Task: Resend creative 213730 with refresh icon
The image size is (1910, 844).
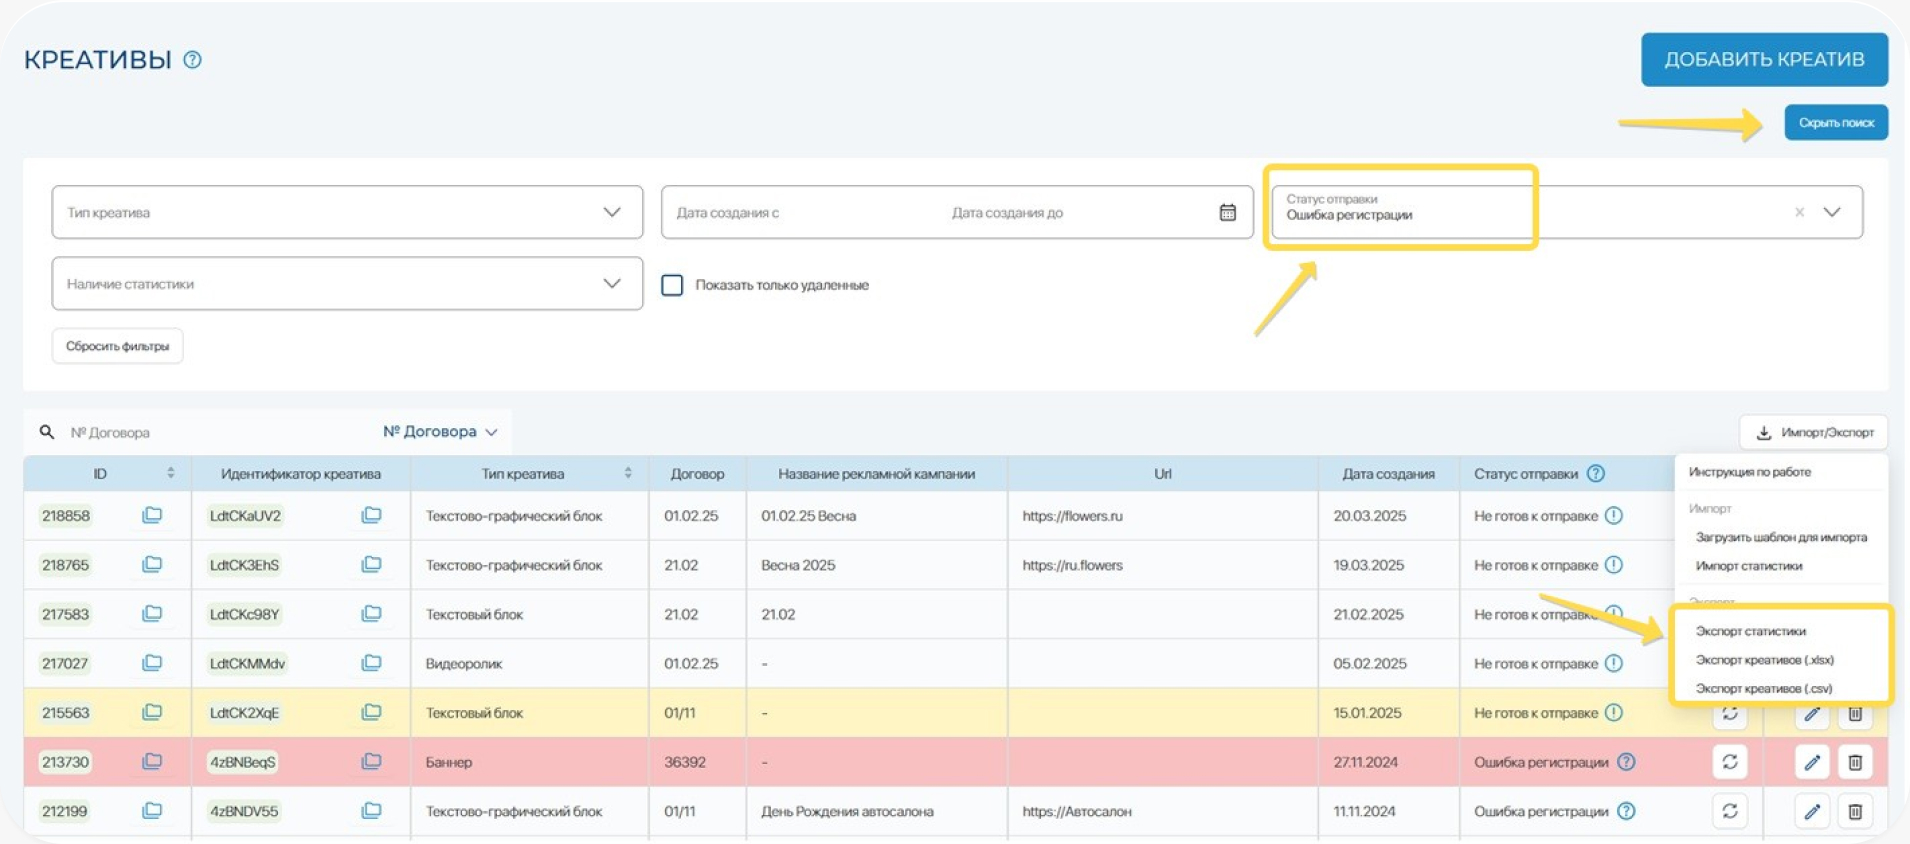Action: (x=1730, y=762)
